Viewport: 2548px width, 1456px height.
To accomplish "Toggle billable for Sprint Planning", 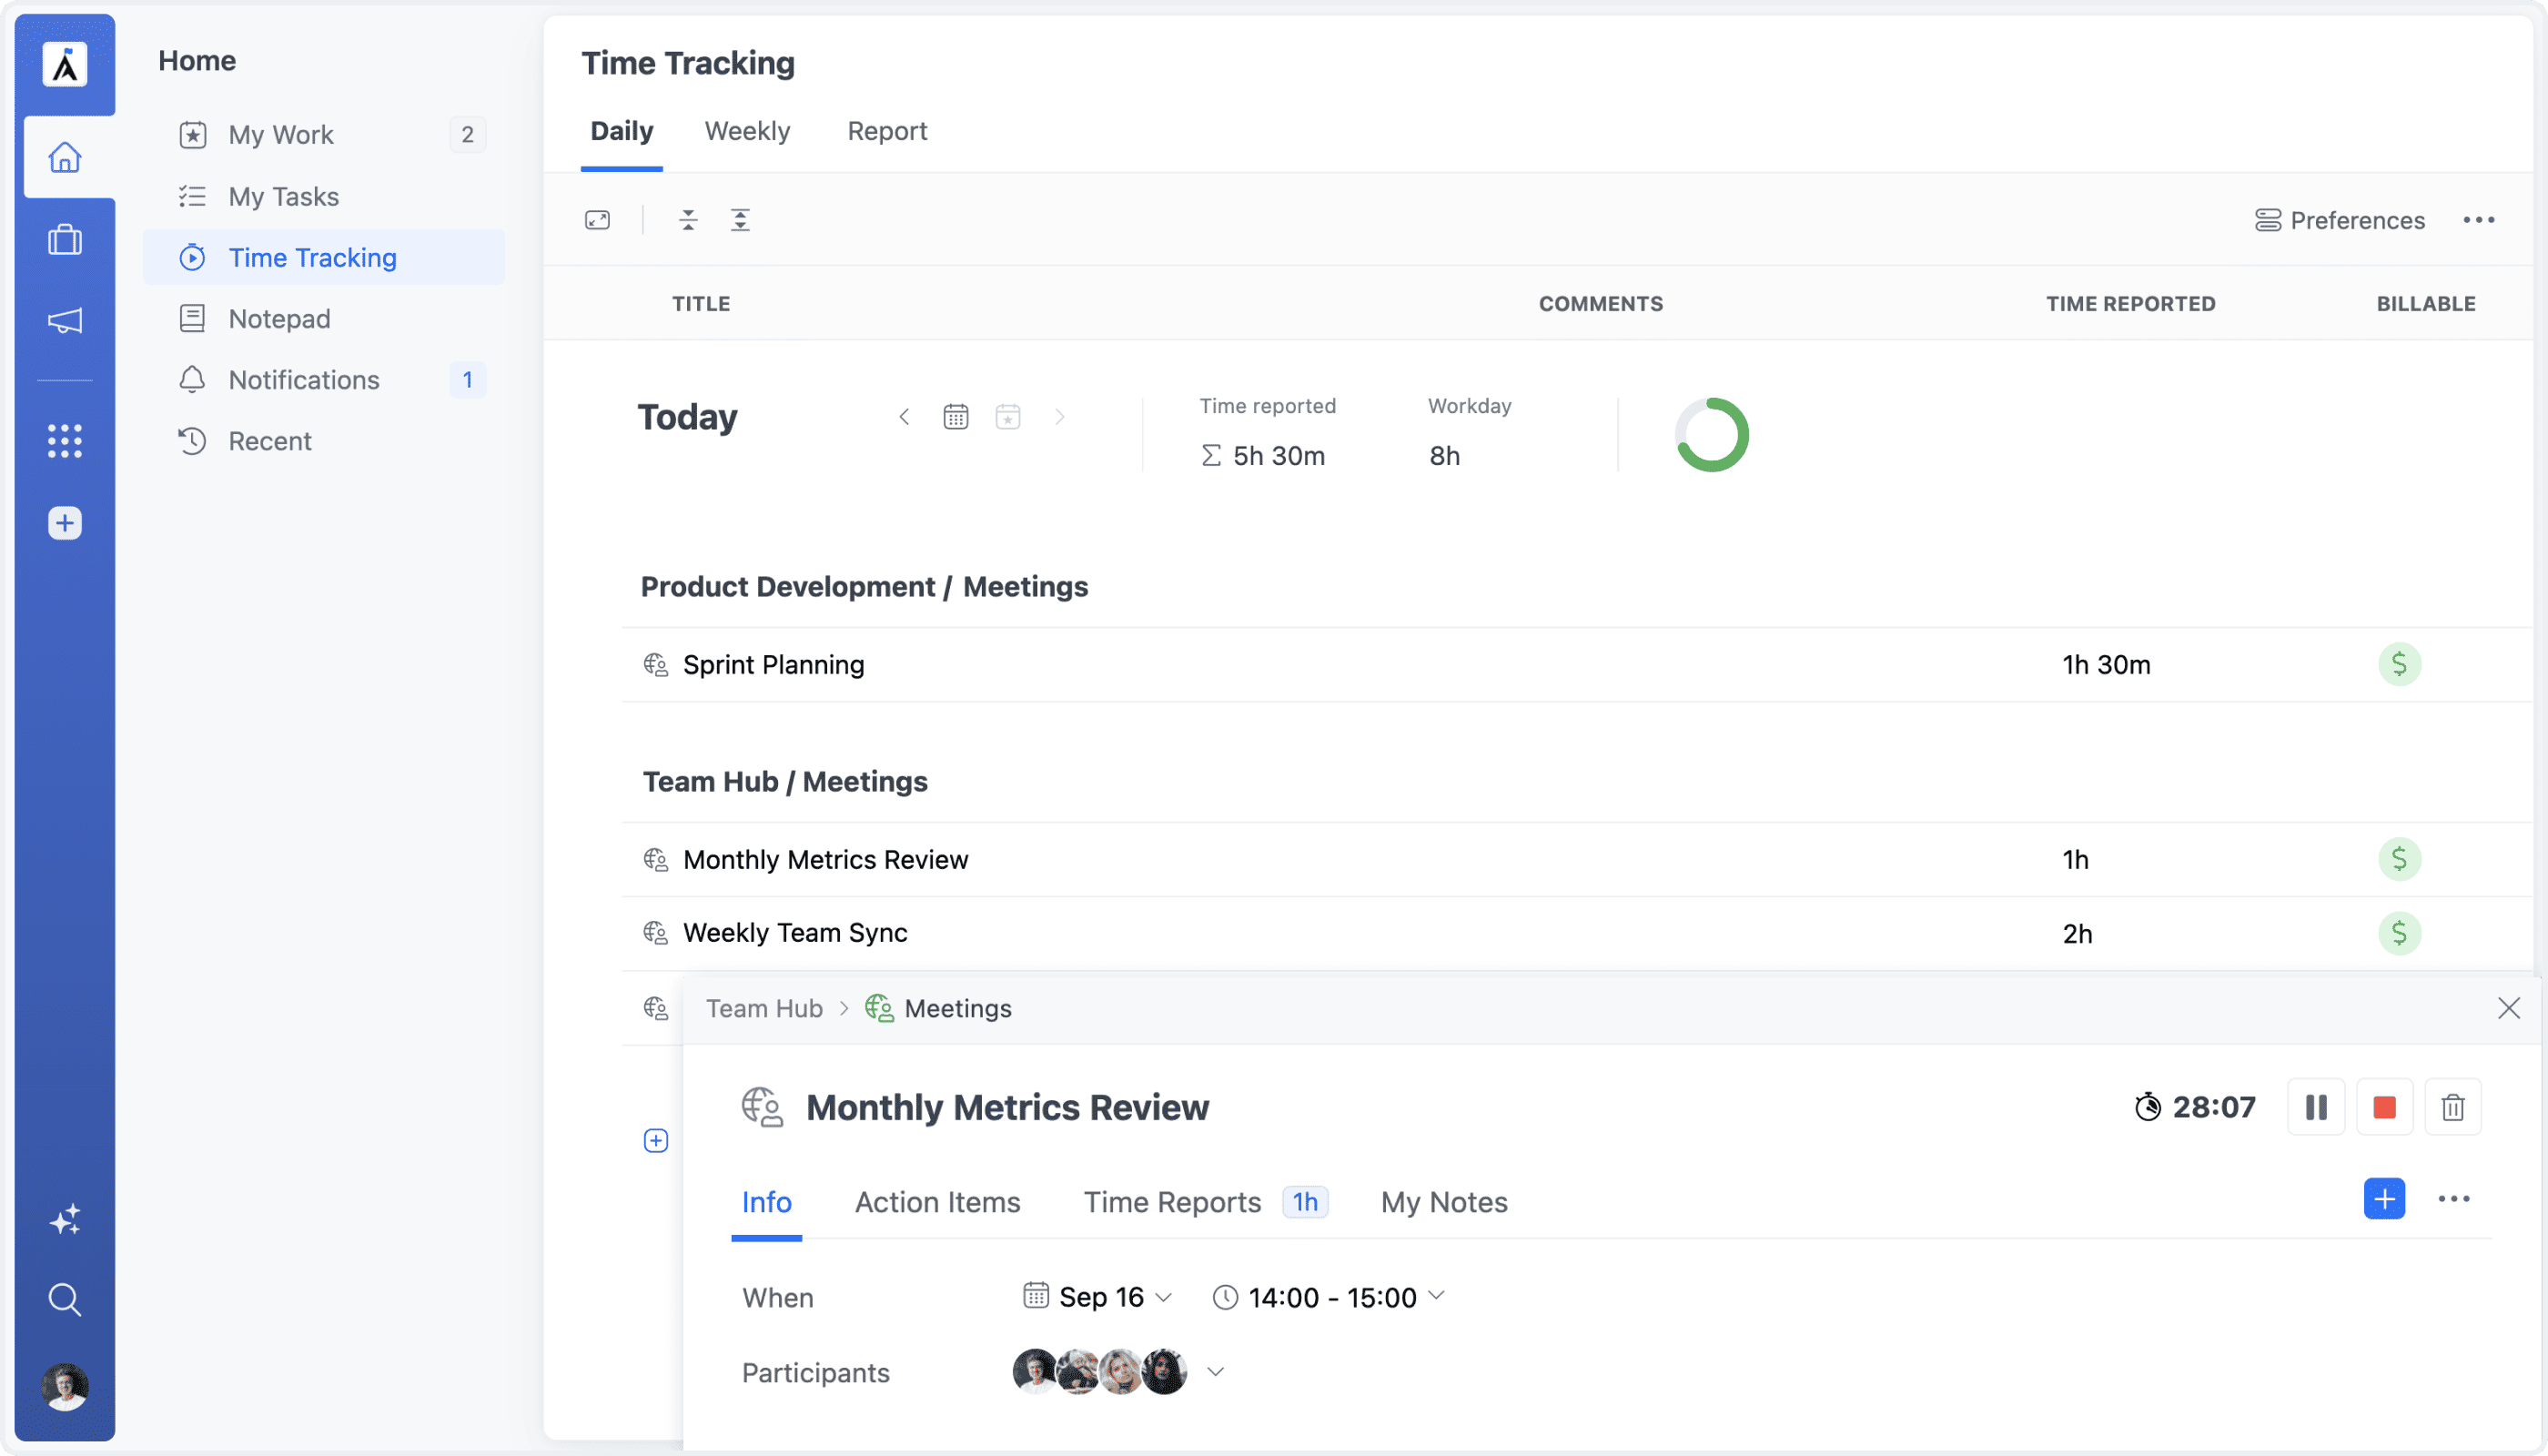I will [x=2399, y=665].
